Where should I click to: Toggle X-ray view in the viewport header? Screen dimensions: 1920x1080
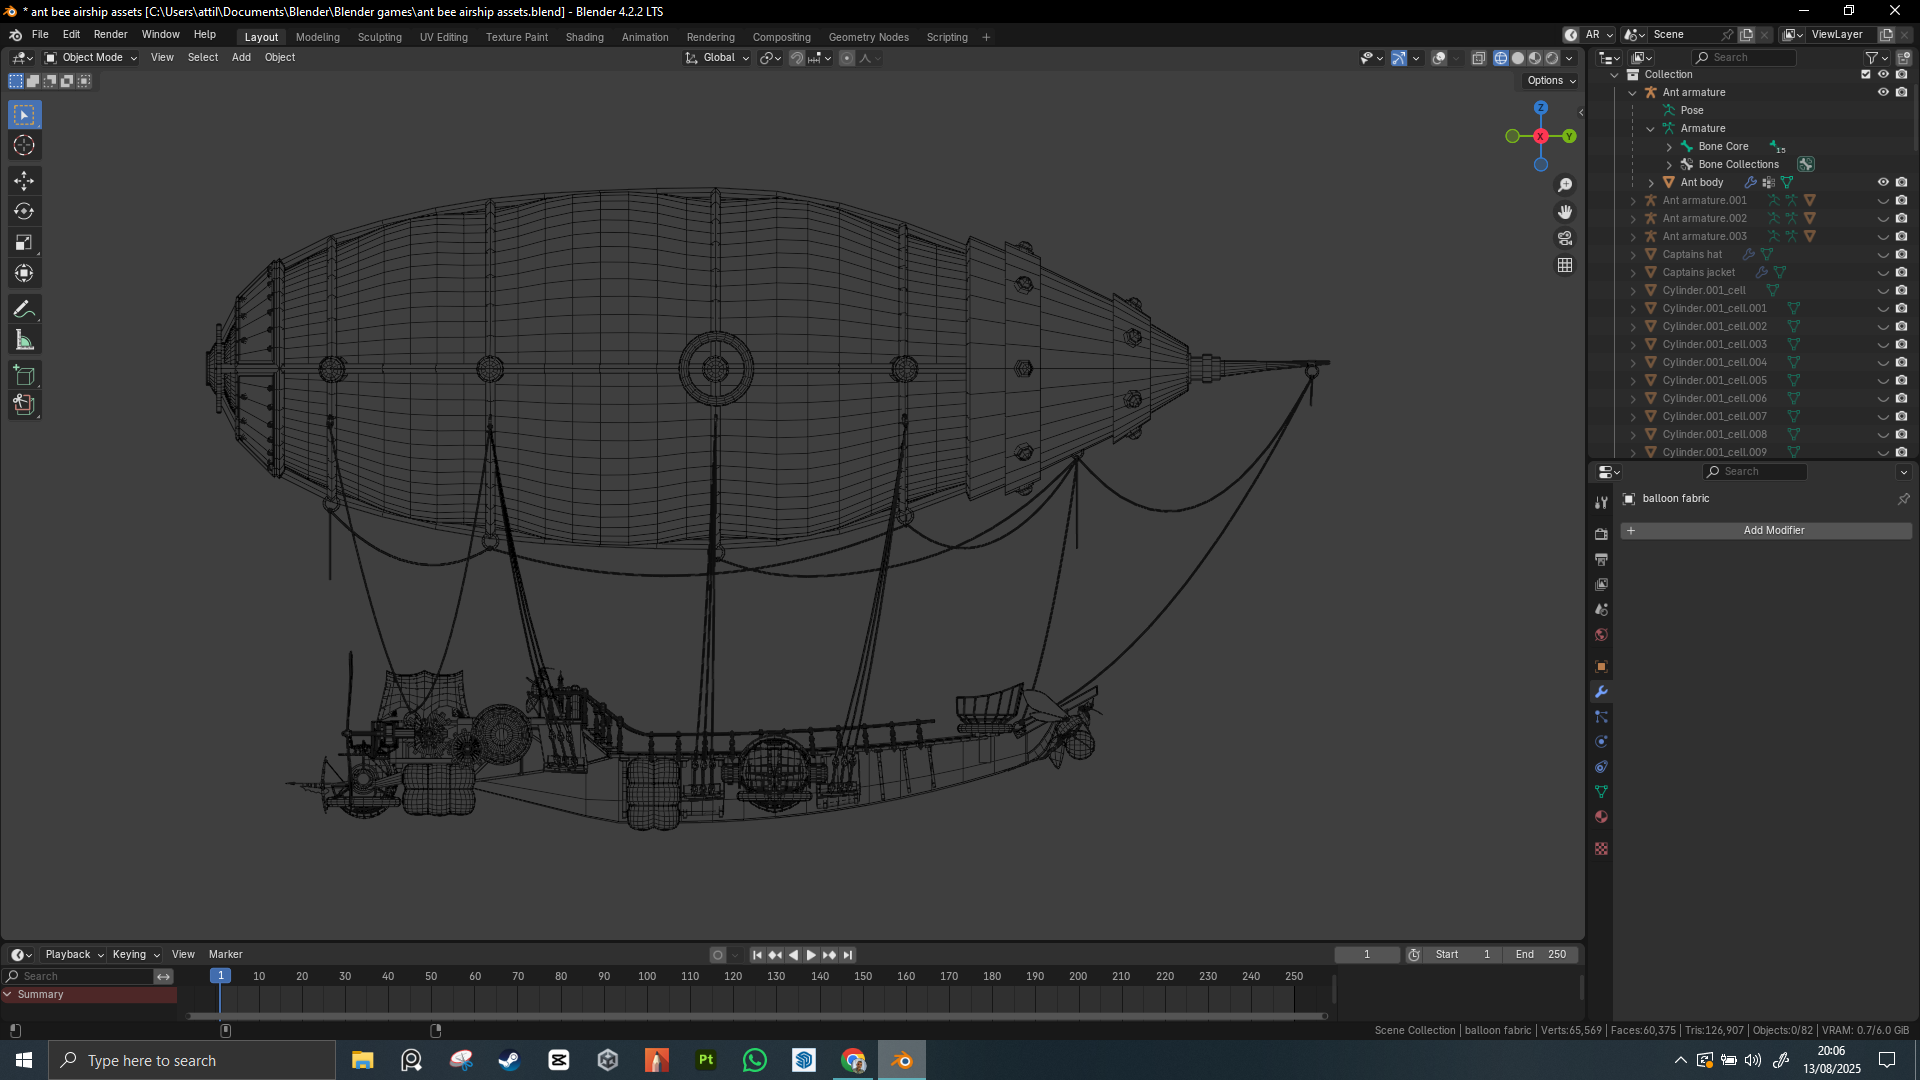click(x=1478, y=58)
